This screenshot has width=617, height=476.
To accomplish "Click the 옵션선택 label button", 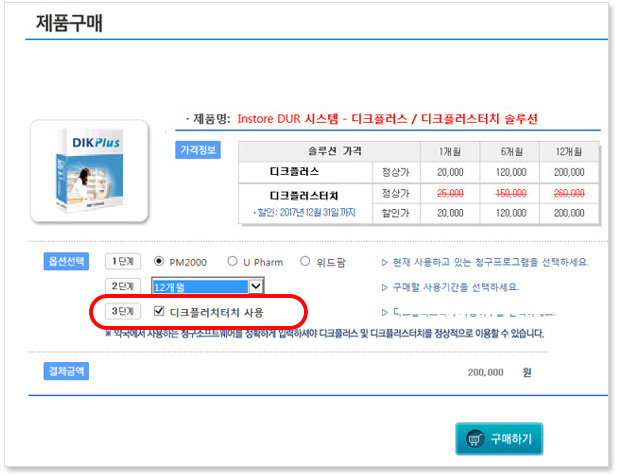I will pyautogui.click(x=66, y=261).
